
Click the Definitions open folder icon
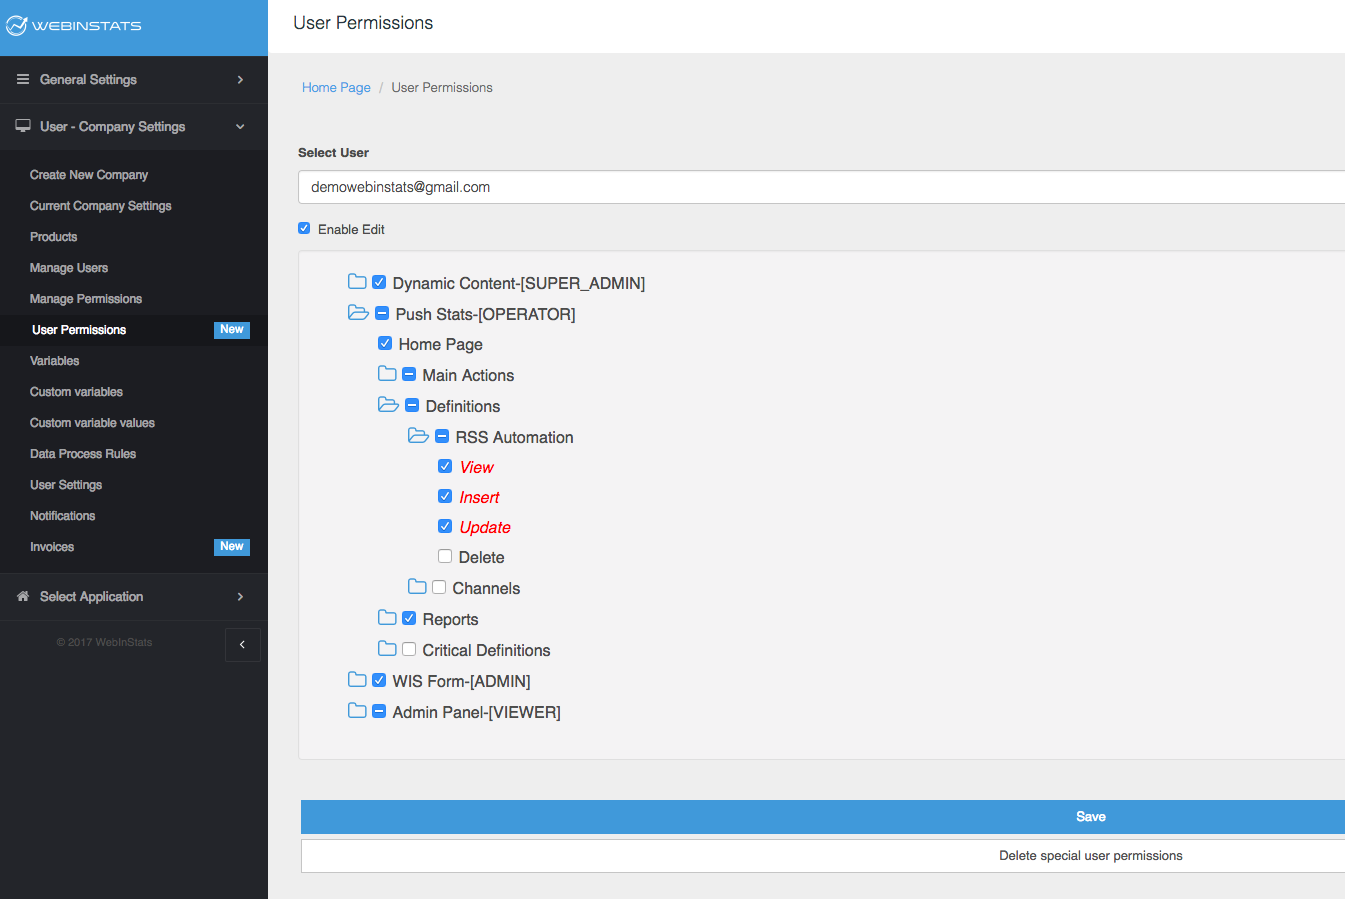pyautogui.click(x=388, y=405)
